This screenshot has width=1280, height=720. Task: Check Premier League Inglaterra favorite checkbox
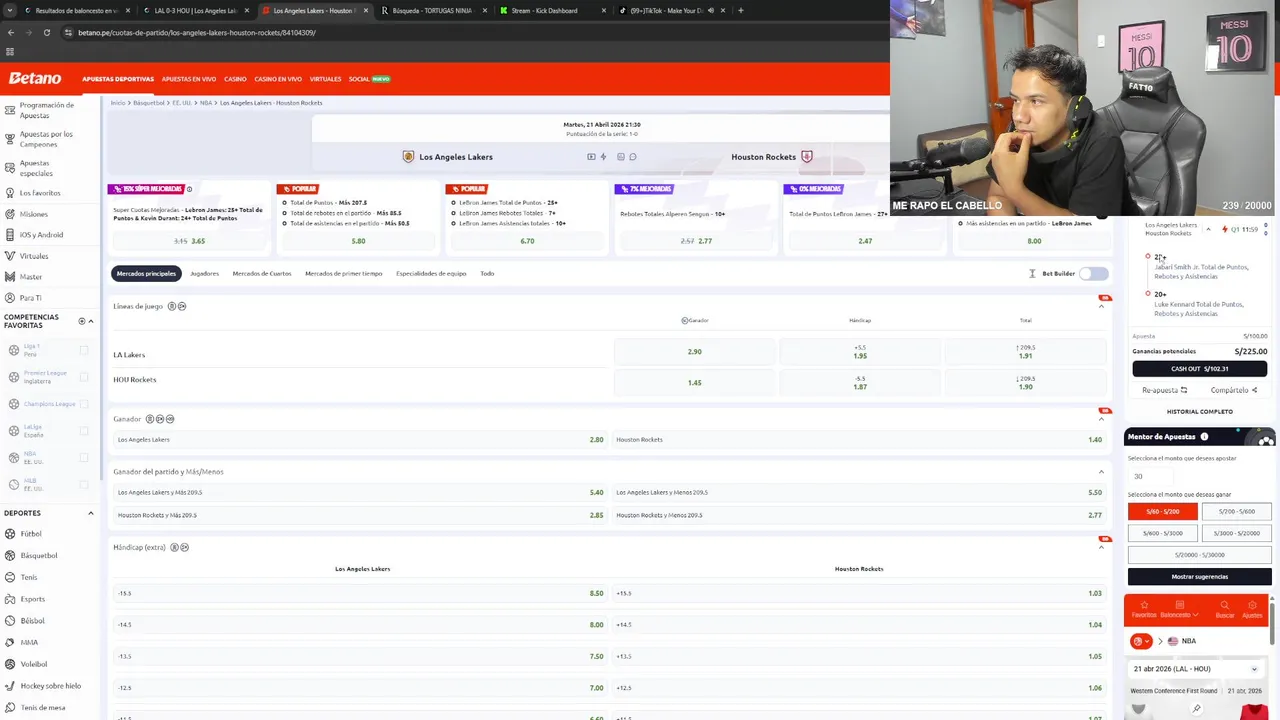84,377
